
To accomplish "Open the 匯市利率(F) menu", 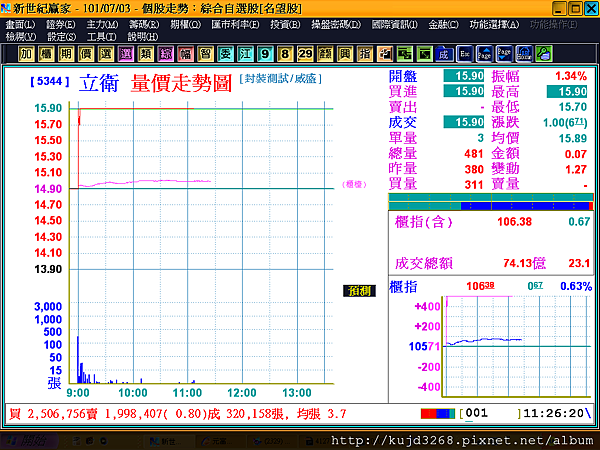I will click(x=235, y=25).
